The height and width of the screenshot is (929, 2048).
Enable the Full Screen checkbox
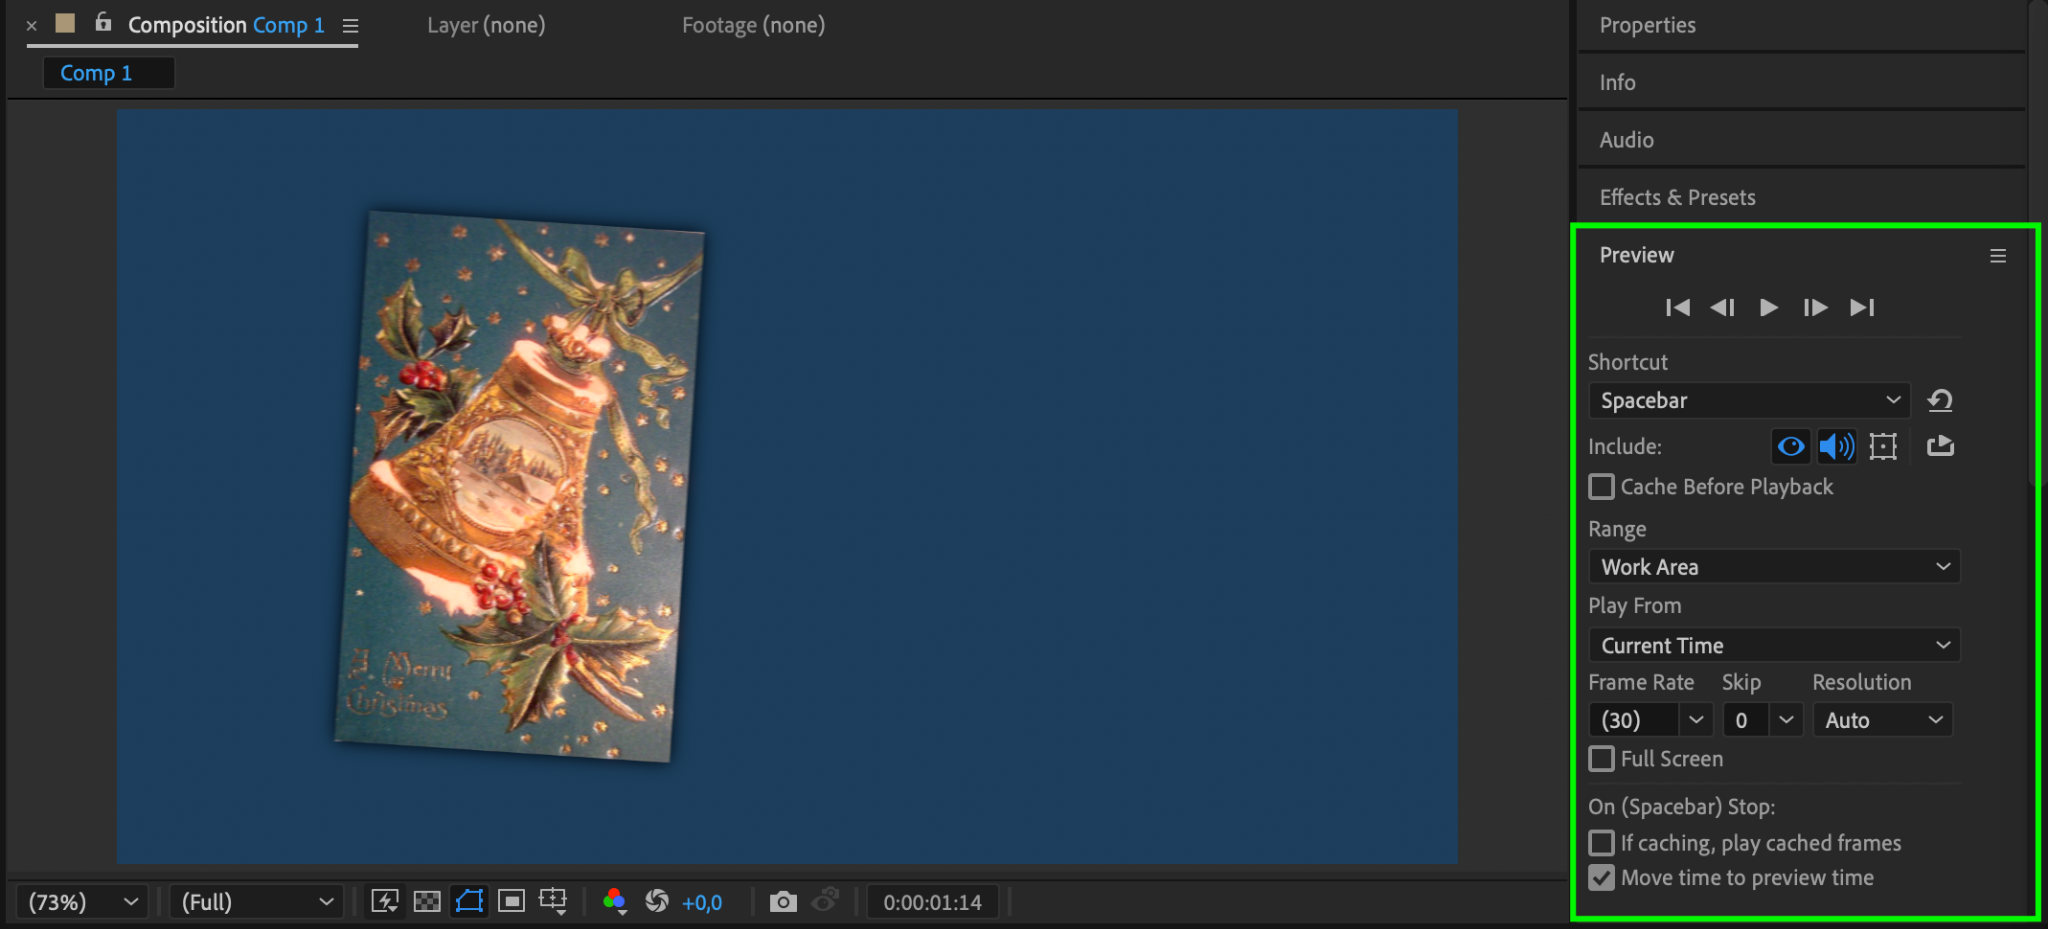[1602, 759]
